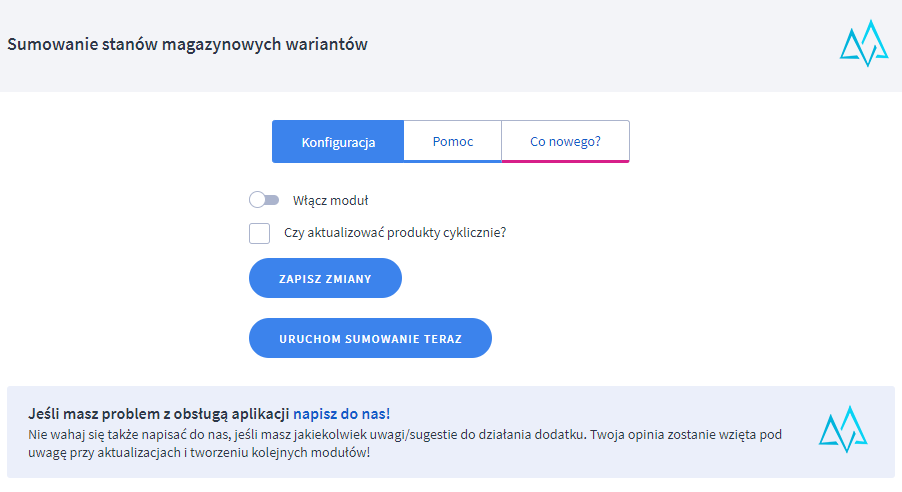Click URUCHOM SUMOWANIE TERAZ button
The image size is (902, 492).
point(370,338)
